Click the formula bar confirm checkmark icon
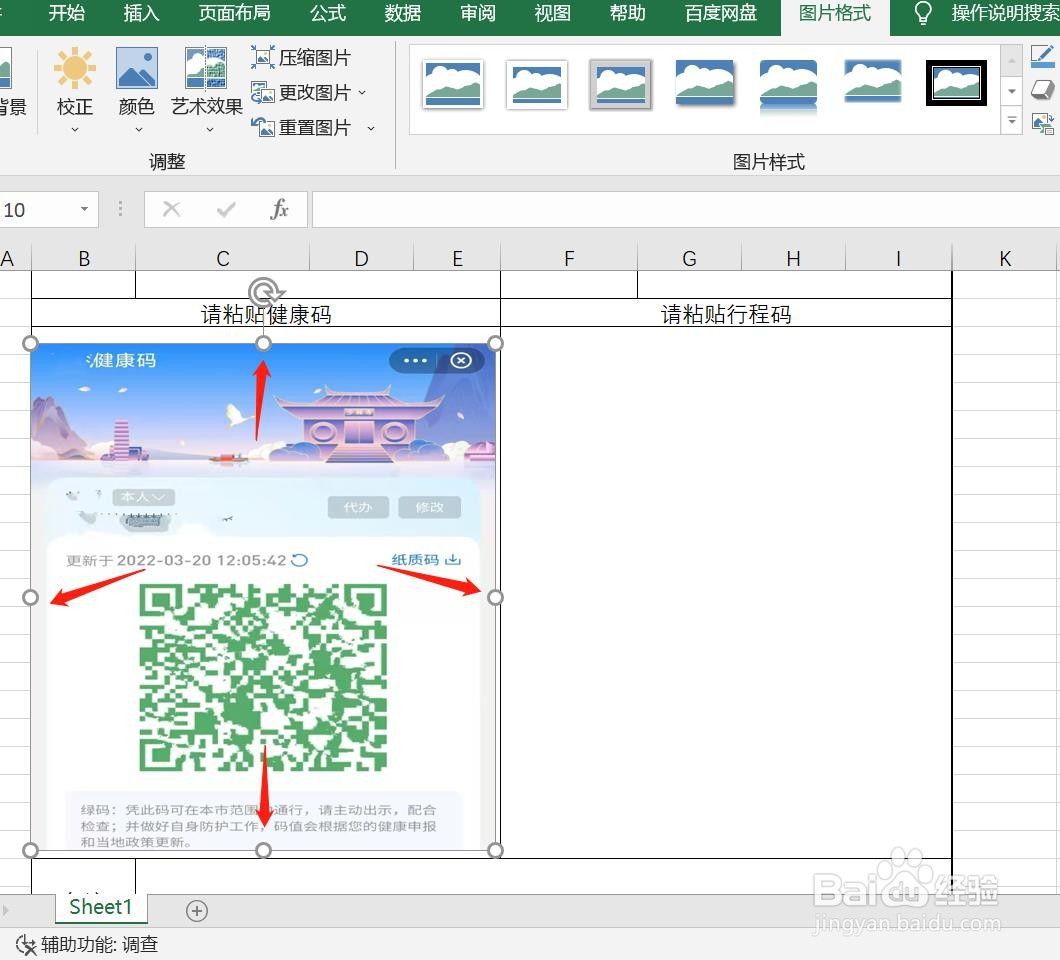The image size is (1060, 960). click(226, 210)
